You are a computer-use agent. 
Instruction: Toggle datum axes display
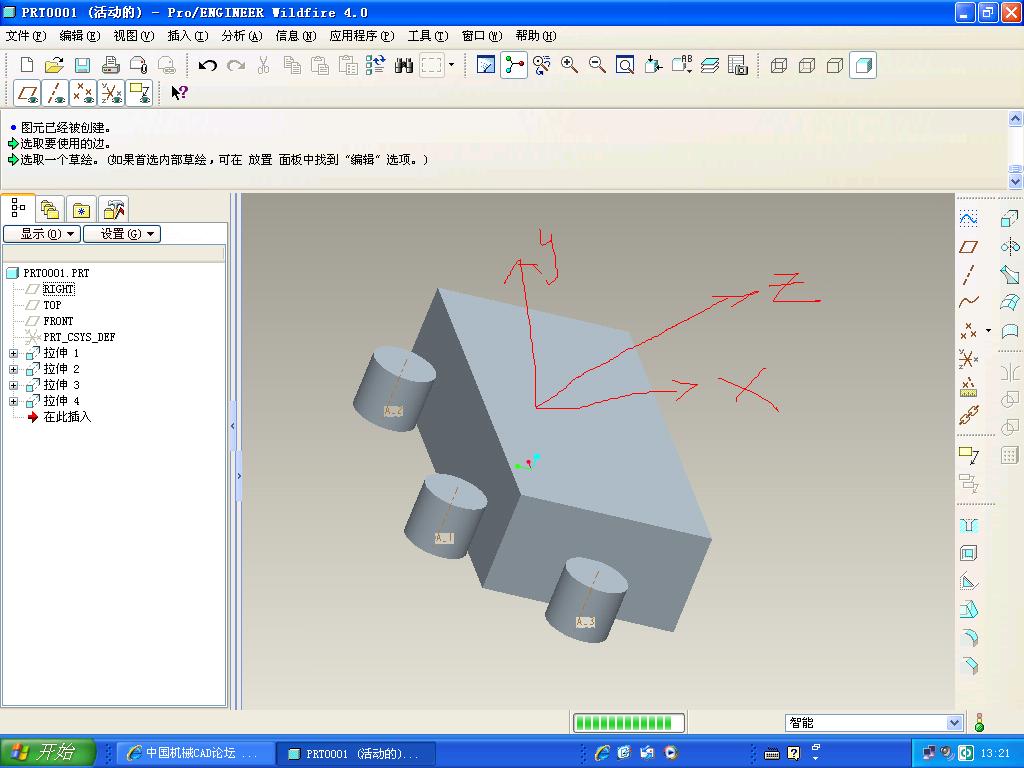click(x=56, y=93)
